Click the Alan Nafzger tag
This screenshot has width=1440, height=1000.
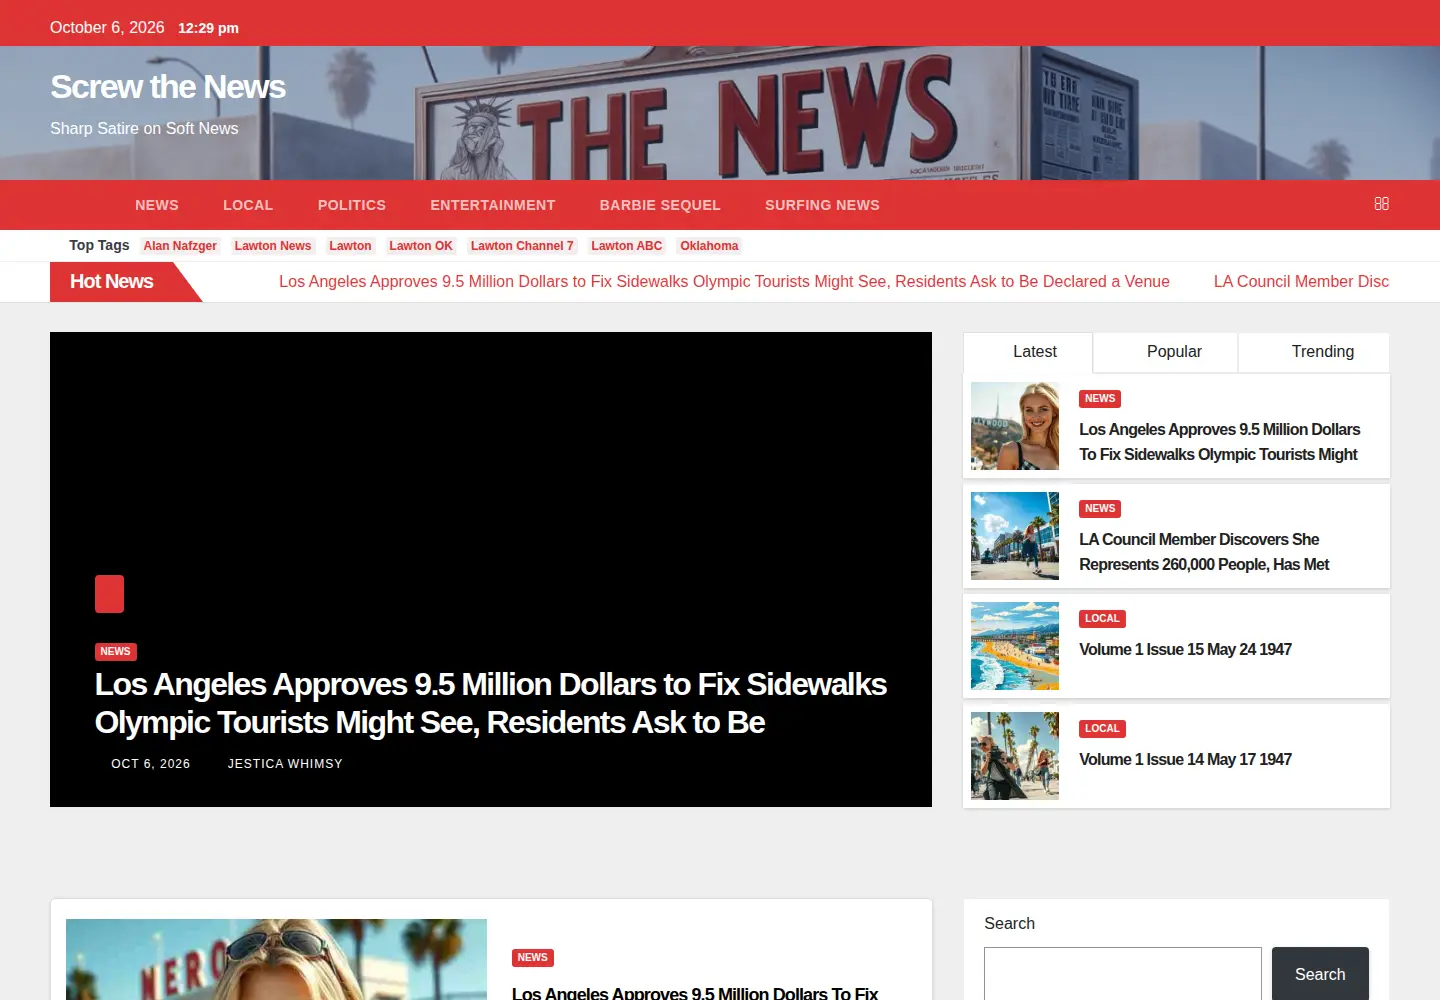[x=180, y=246]
